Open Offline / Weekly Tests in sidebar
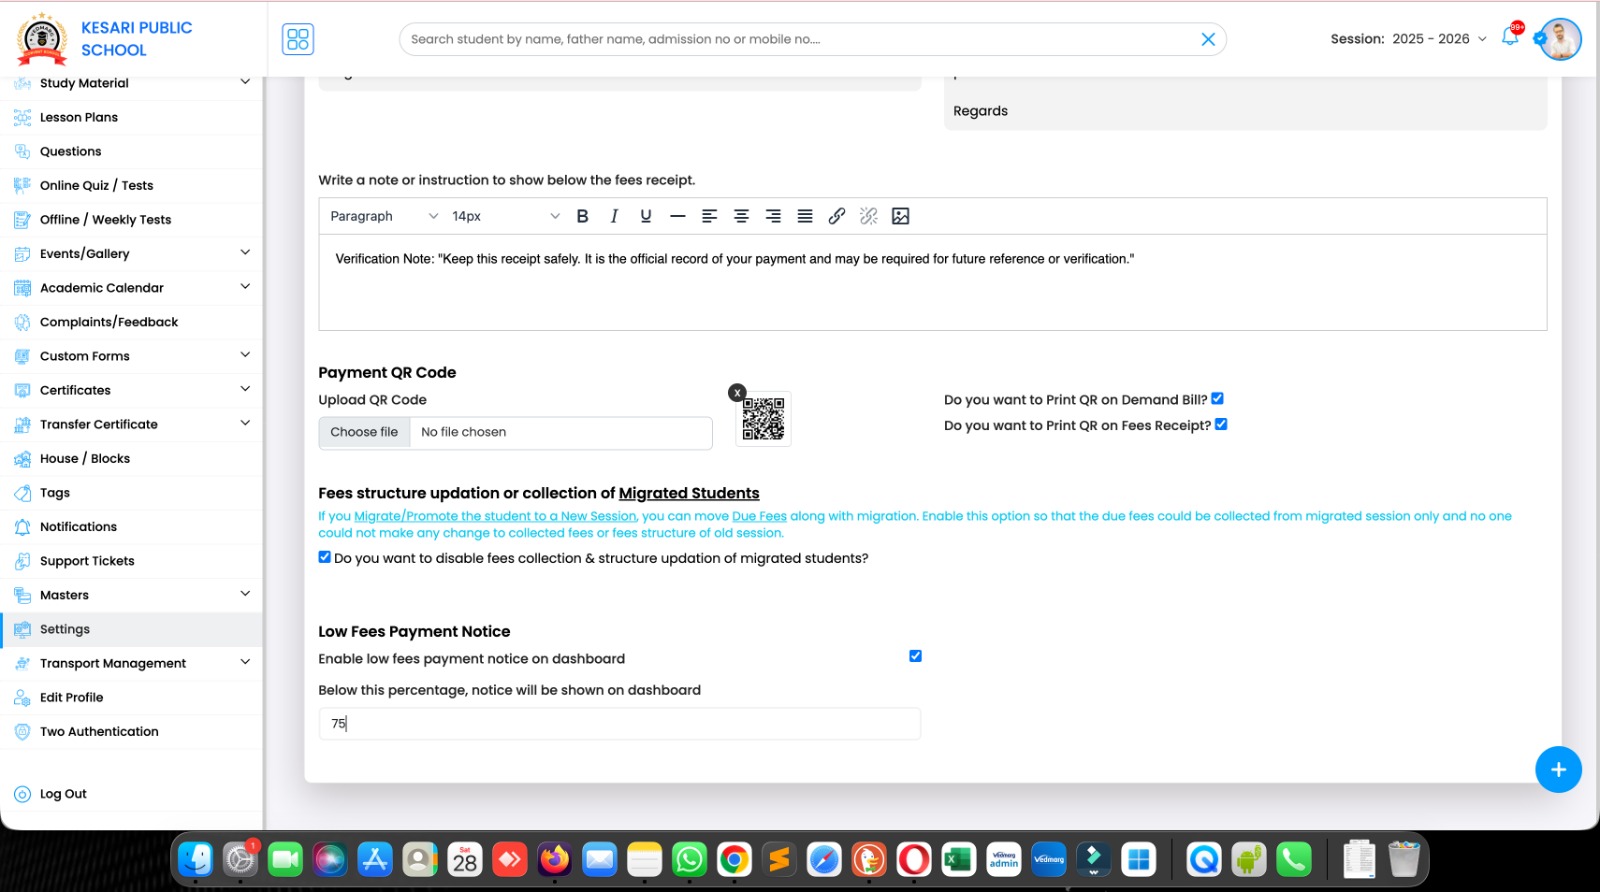The height and width of the screenshot is (892, 1600). click(132, 219)
